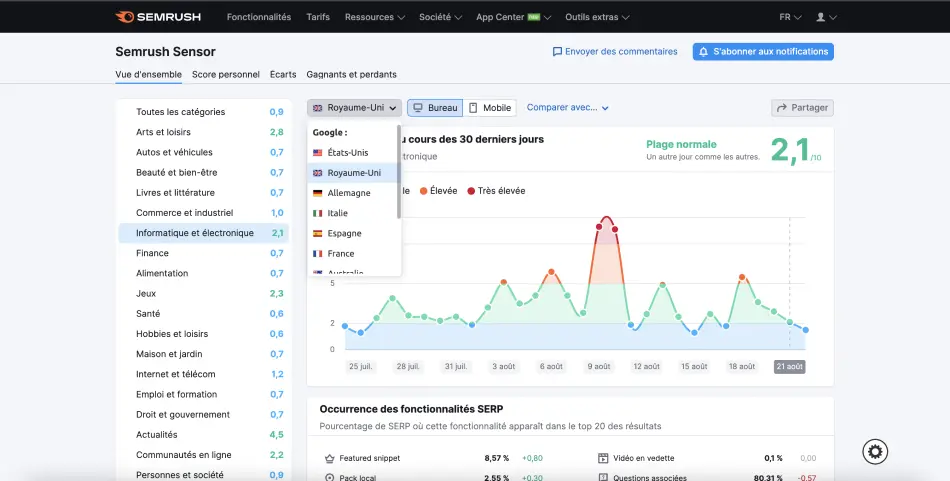This screenshot has height=481, width=950.
Task: Choose États-Unis from the country list
Action: [x=354, y=153]
